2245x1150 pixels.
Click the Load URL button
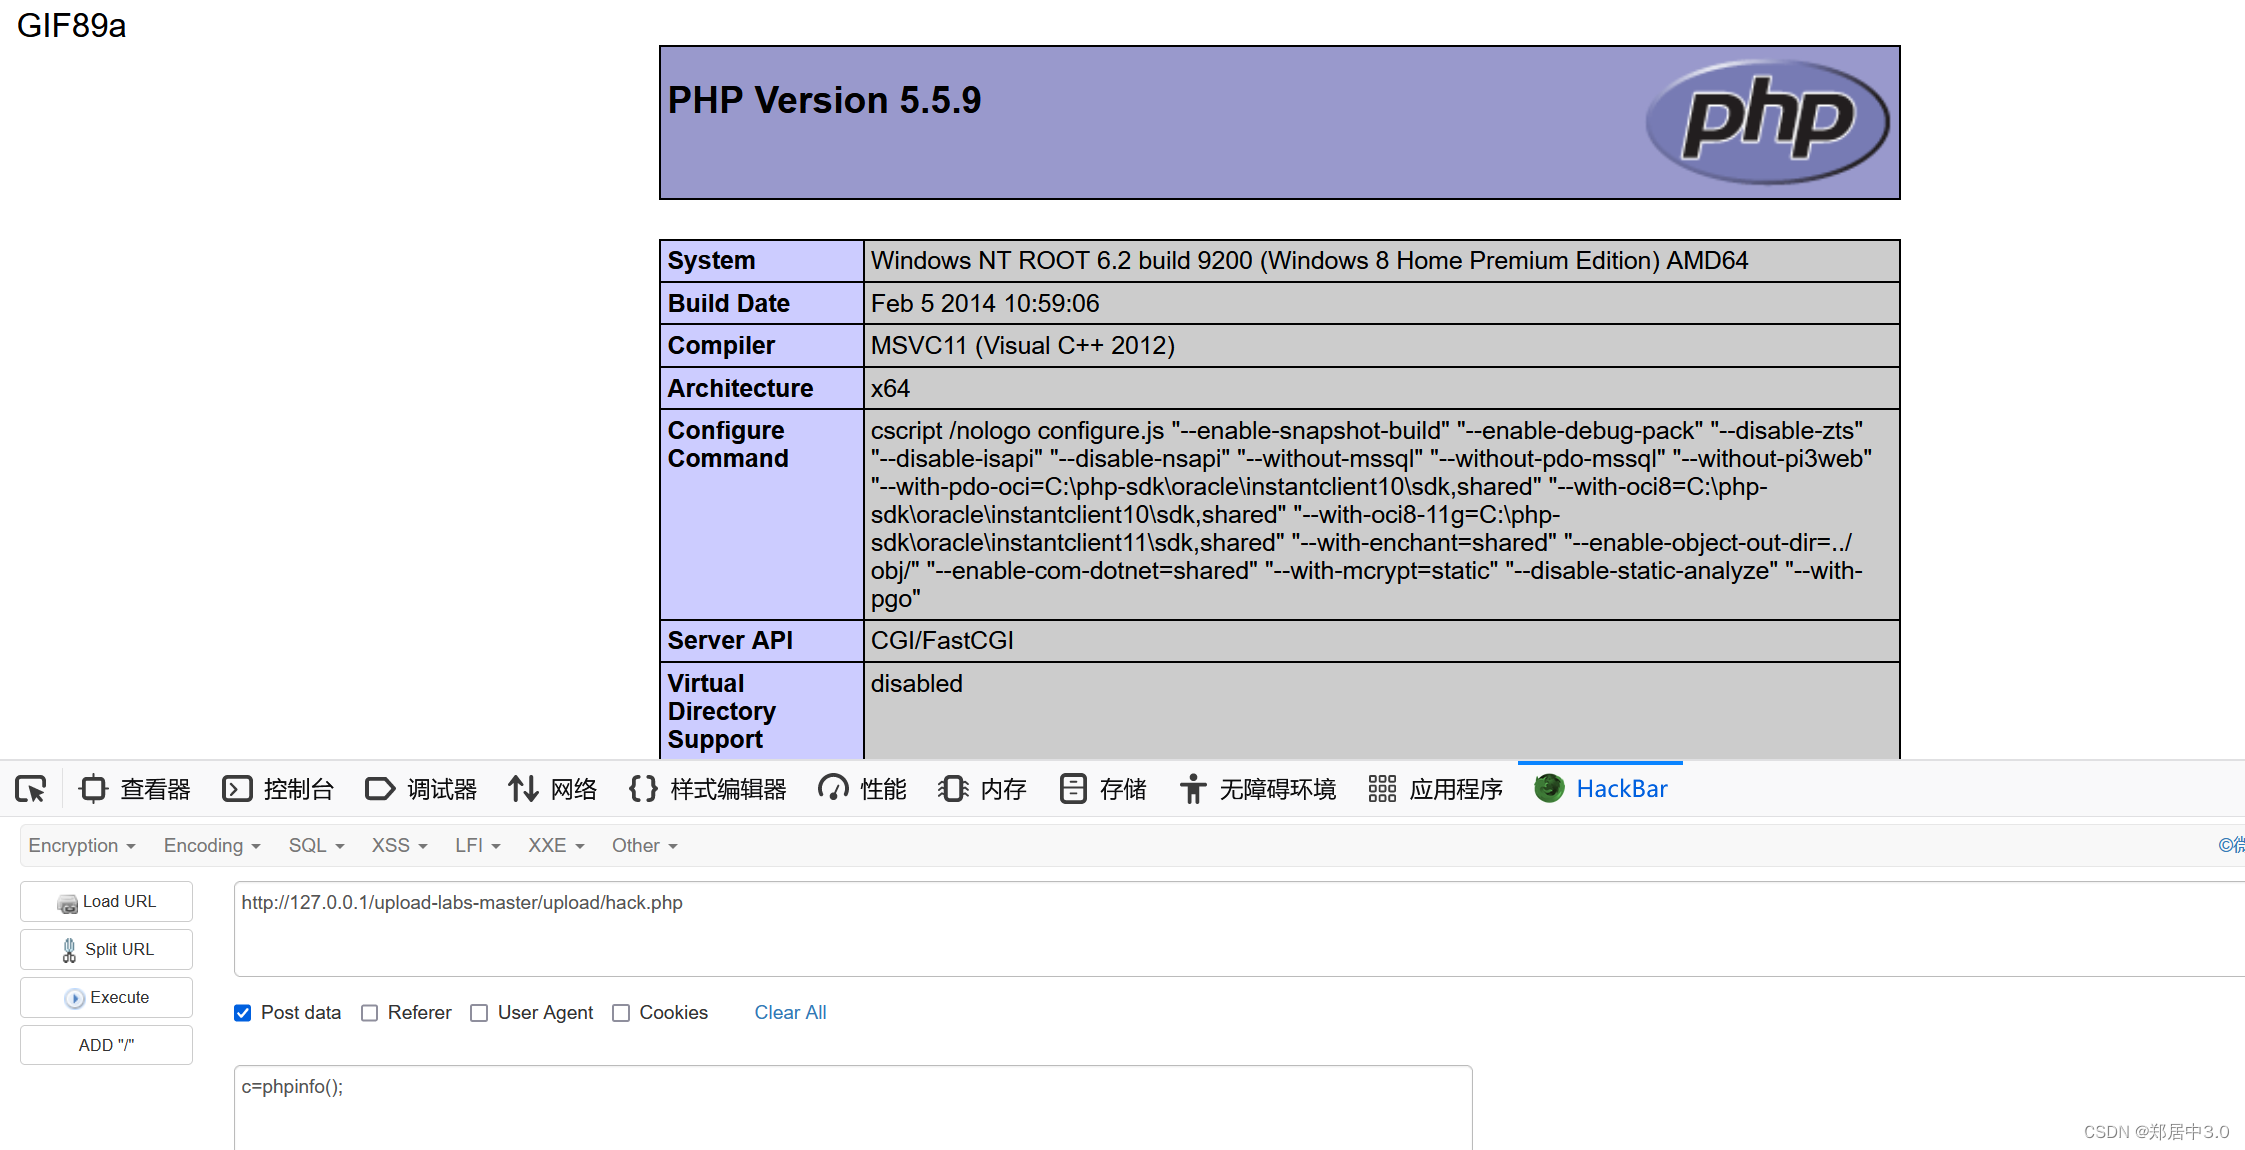[106, 902]
